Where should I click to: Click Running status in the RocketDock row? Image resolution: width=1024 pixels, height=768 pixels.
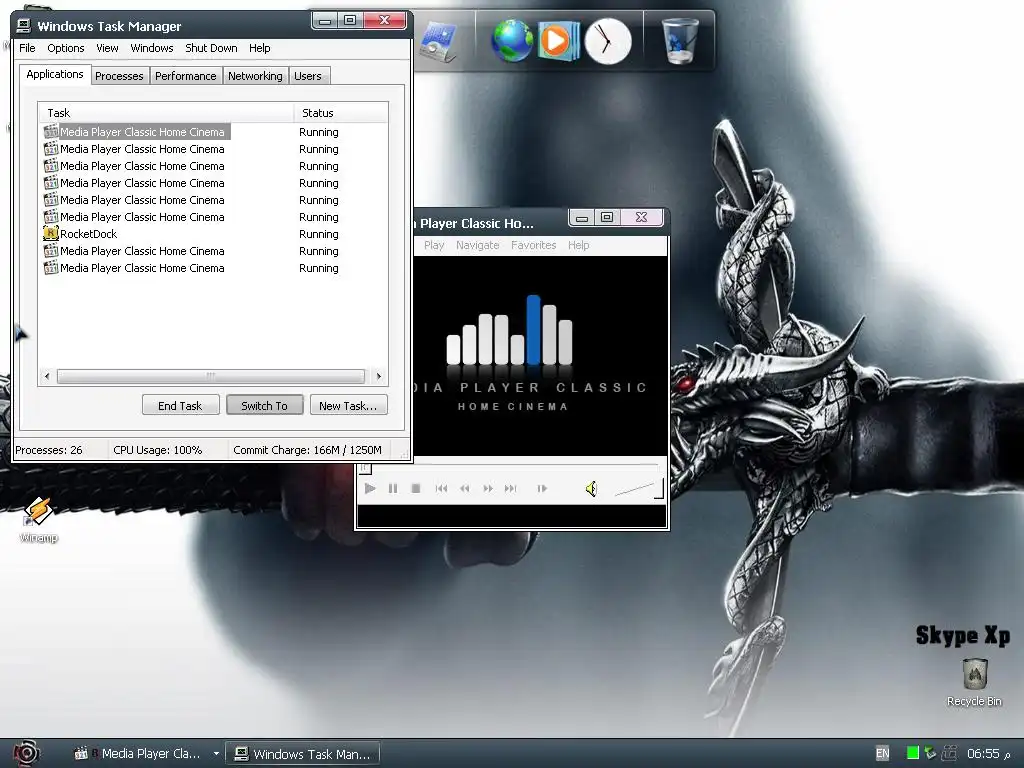[x=319, y=234]
